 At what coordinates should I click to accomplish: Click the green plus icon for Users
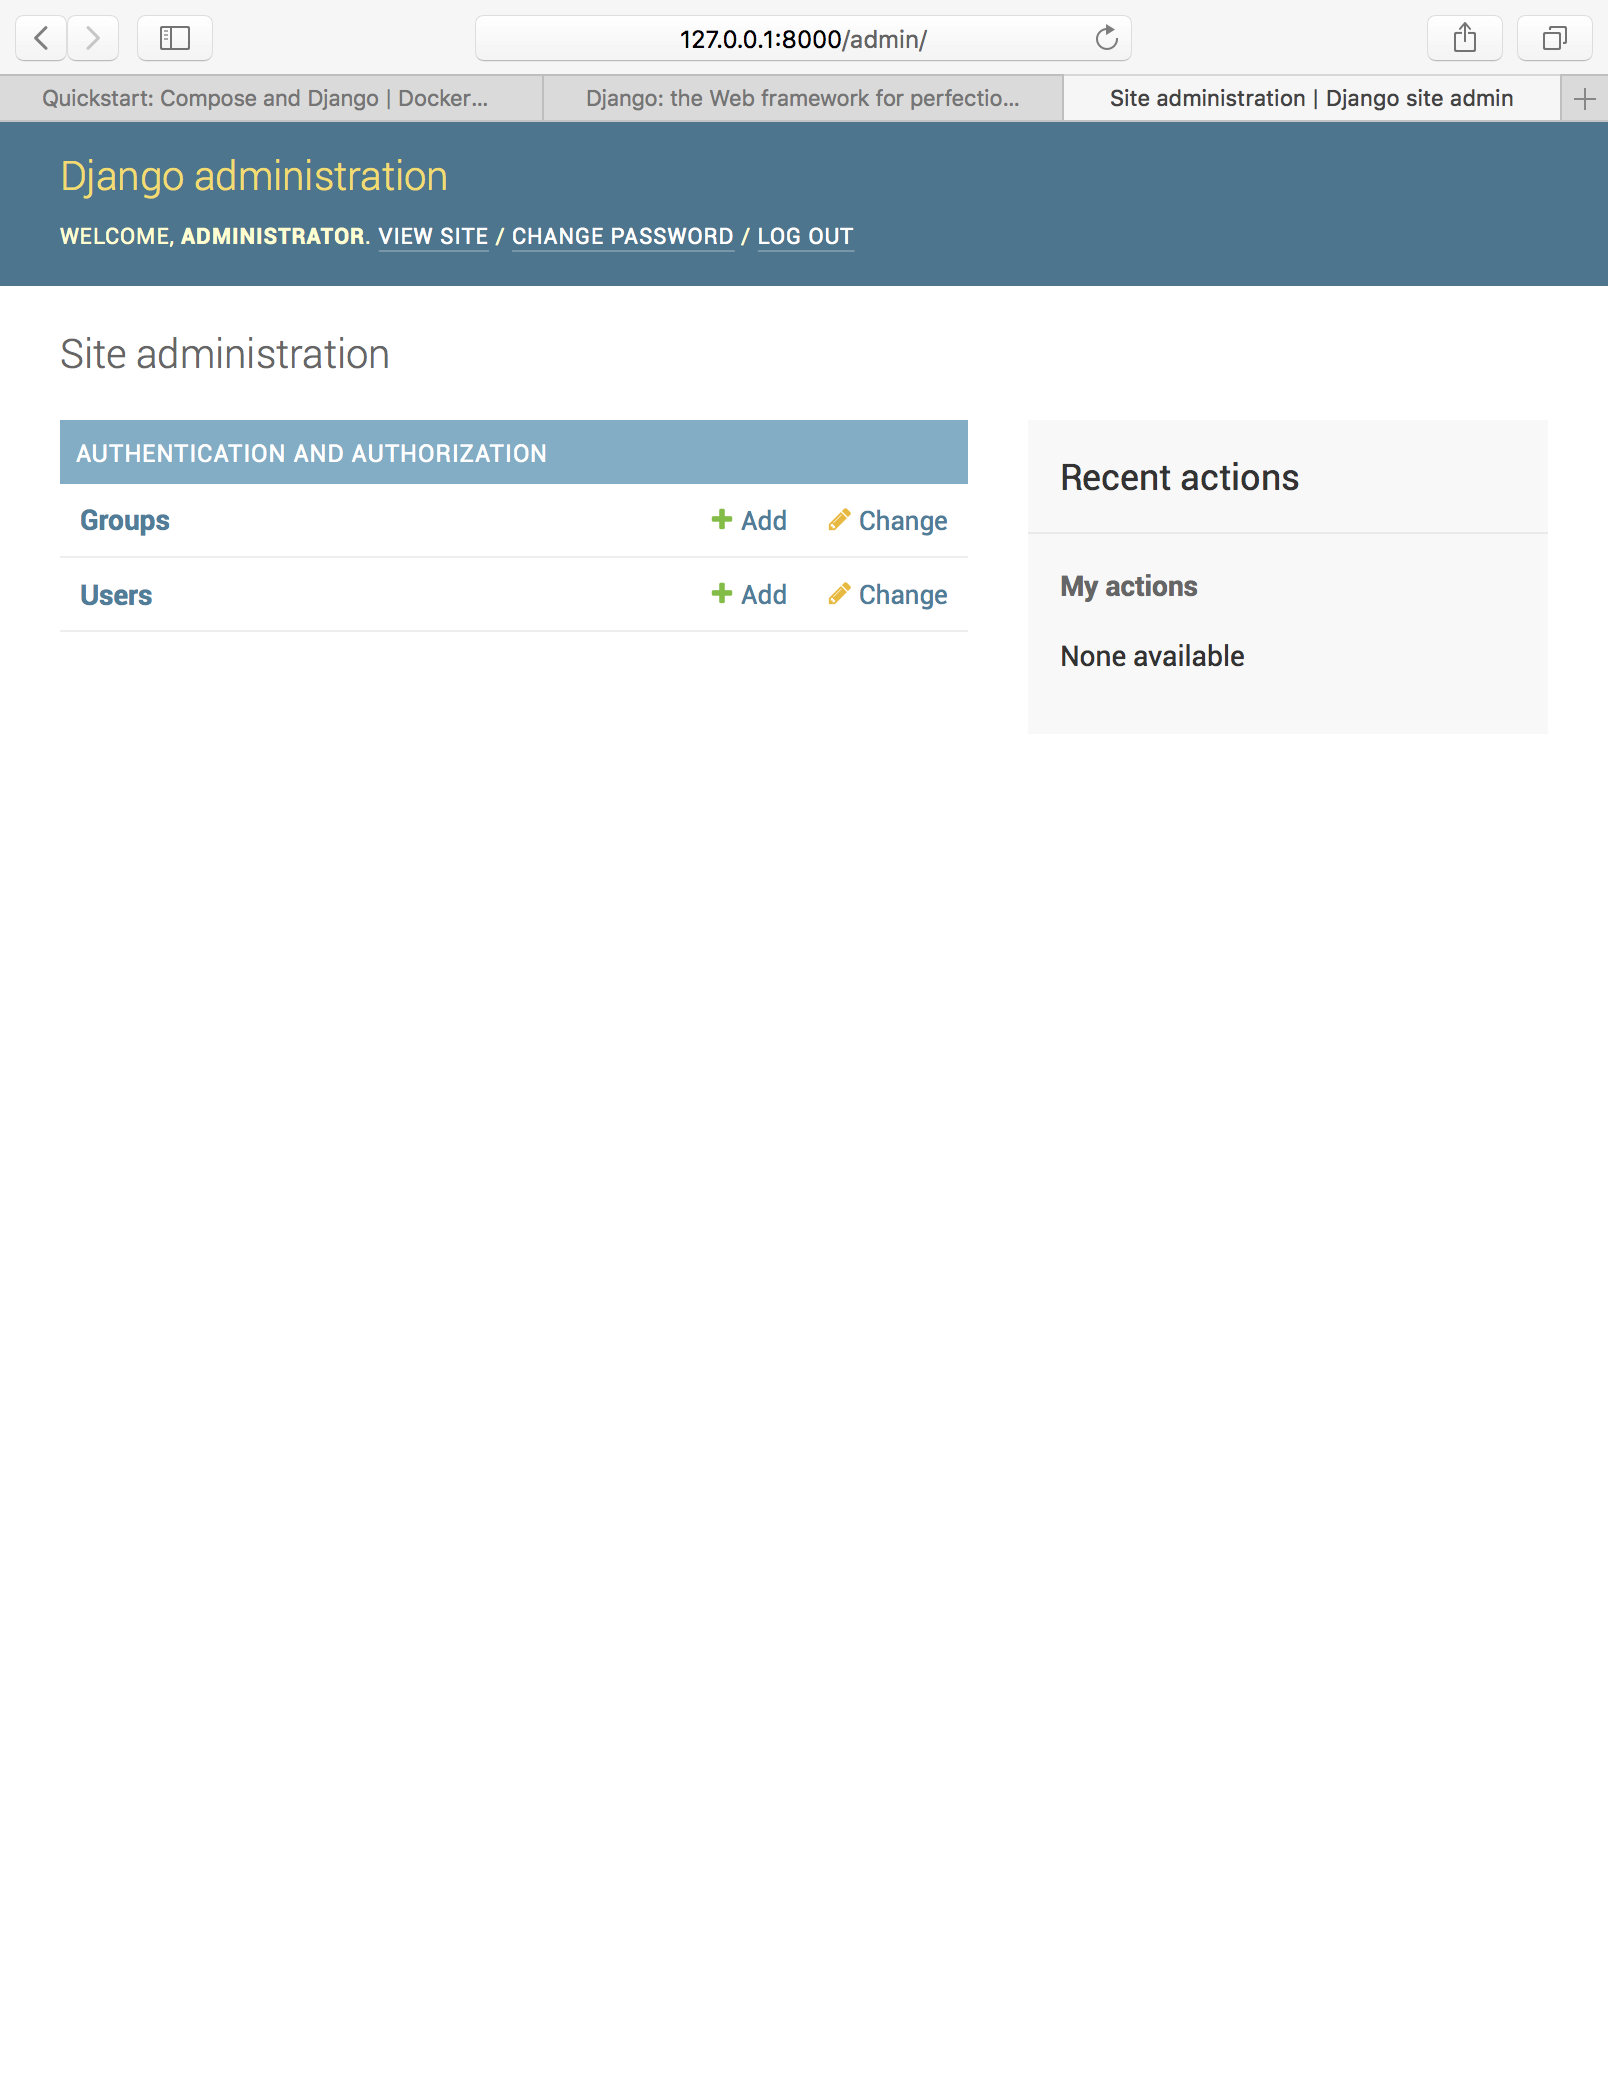[x=721, y=593]
